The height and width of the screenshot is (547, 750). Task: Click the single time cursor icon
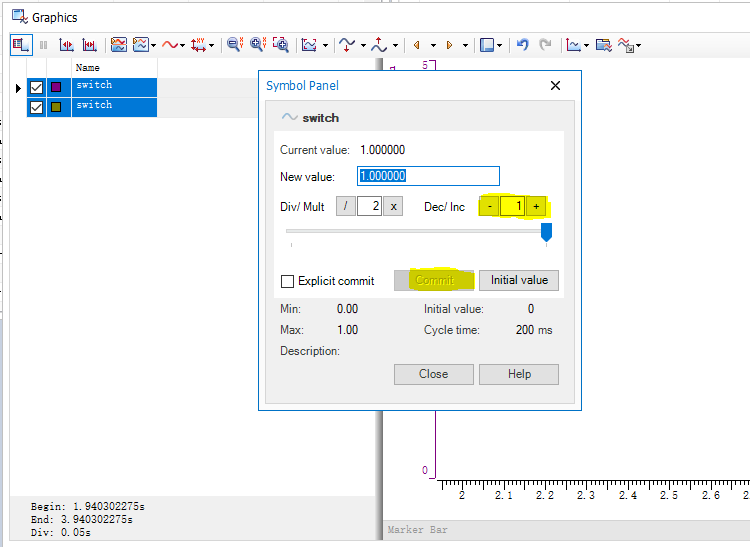click(66, 45)
